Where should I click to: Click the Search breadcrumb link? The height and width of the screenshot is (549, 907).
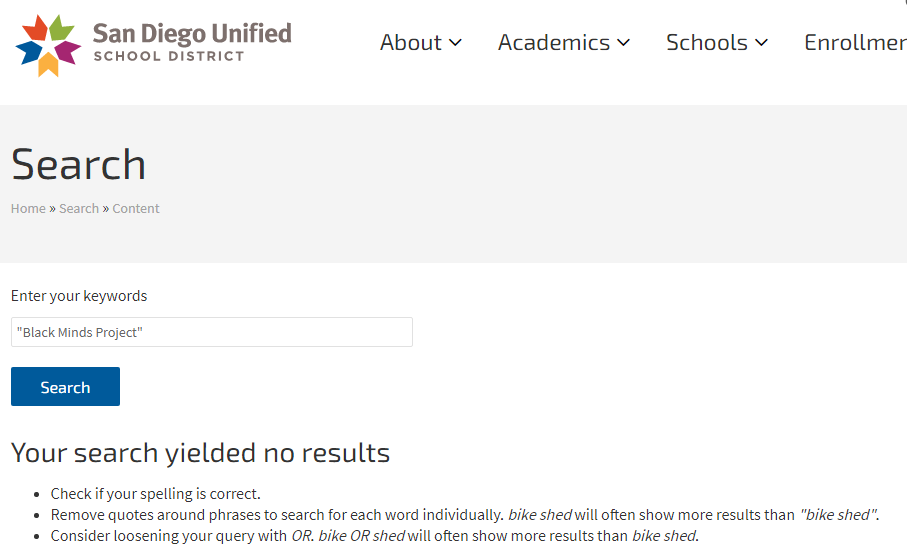pyautogui.click(x=79, y=209)
